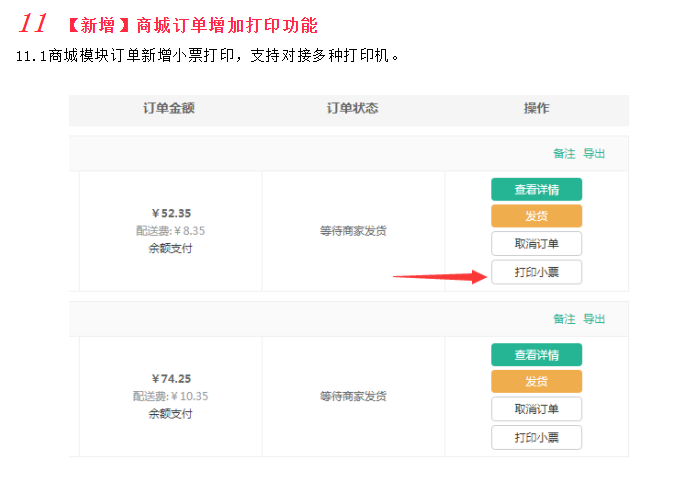Click 导出 link above the first order
The height and width of the screenshot is (494, 686).
pos(594,153)
